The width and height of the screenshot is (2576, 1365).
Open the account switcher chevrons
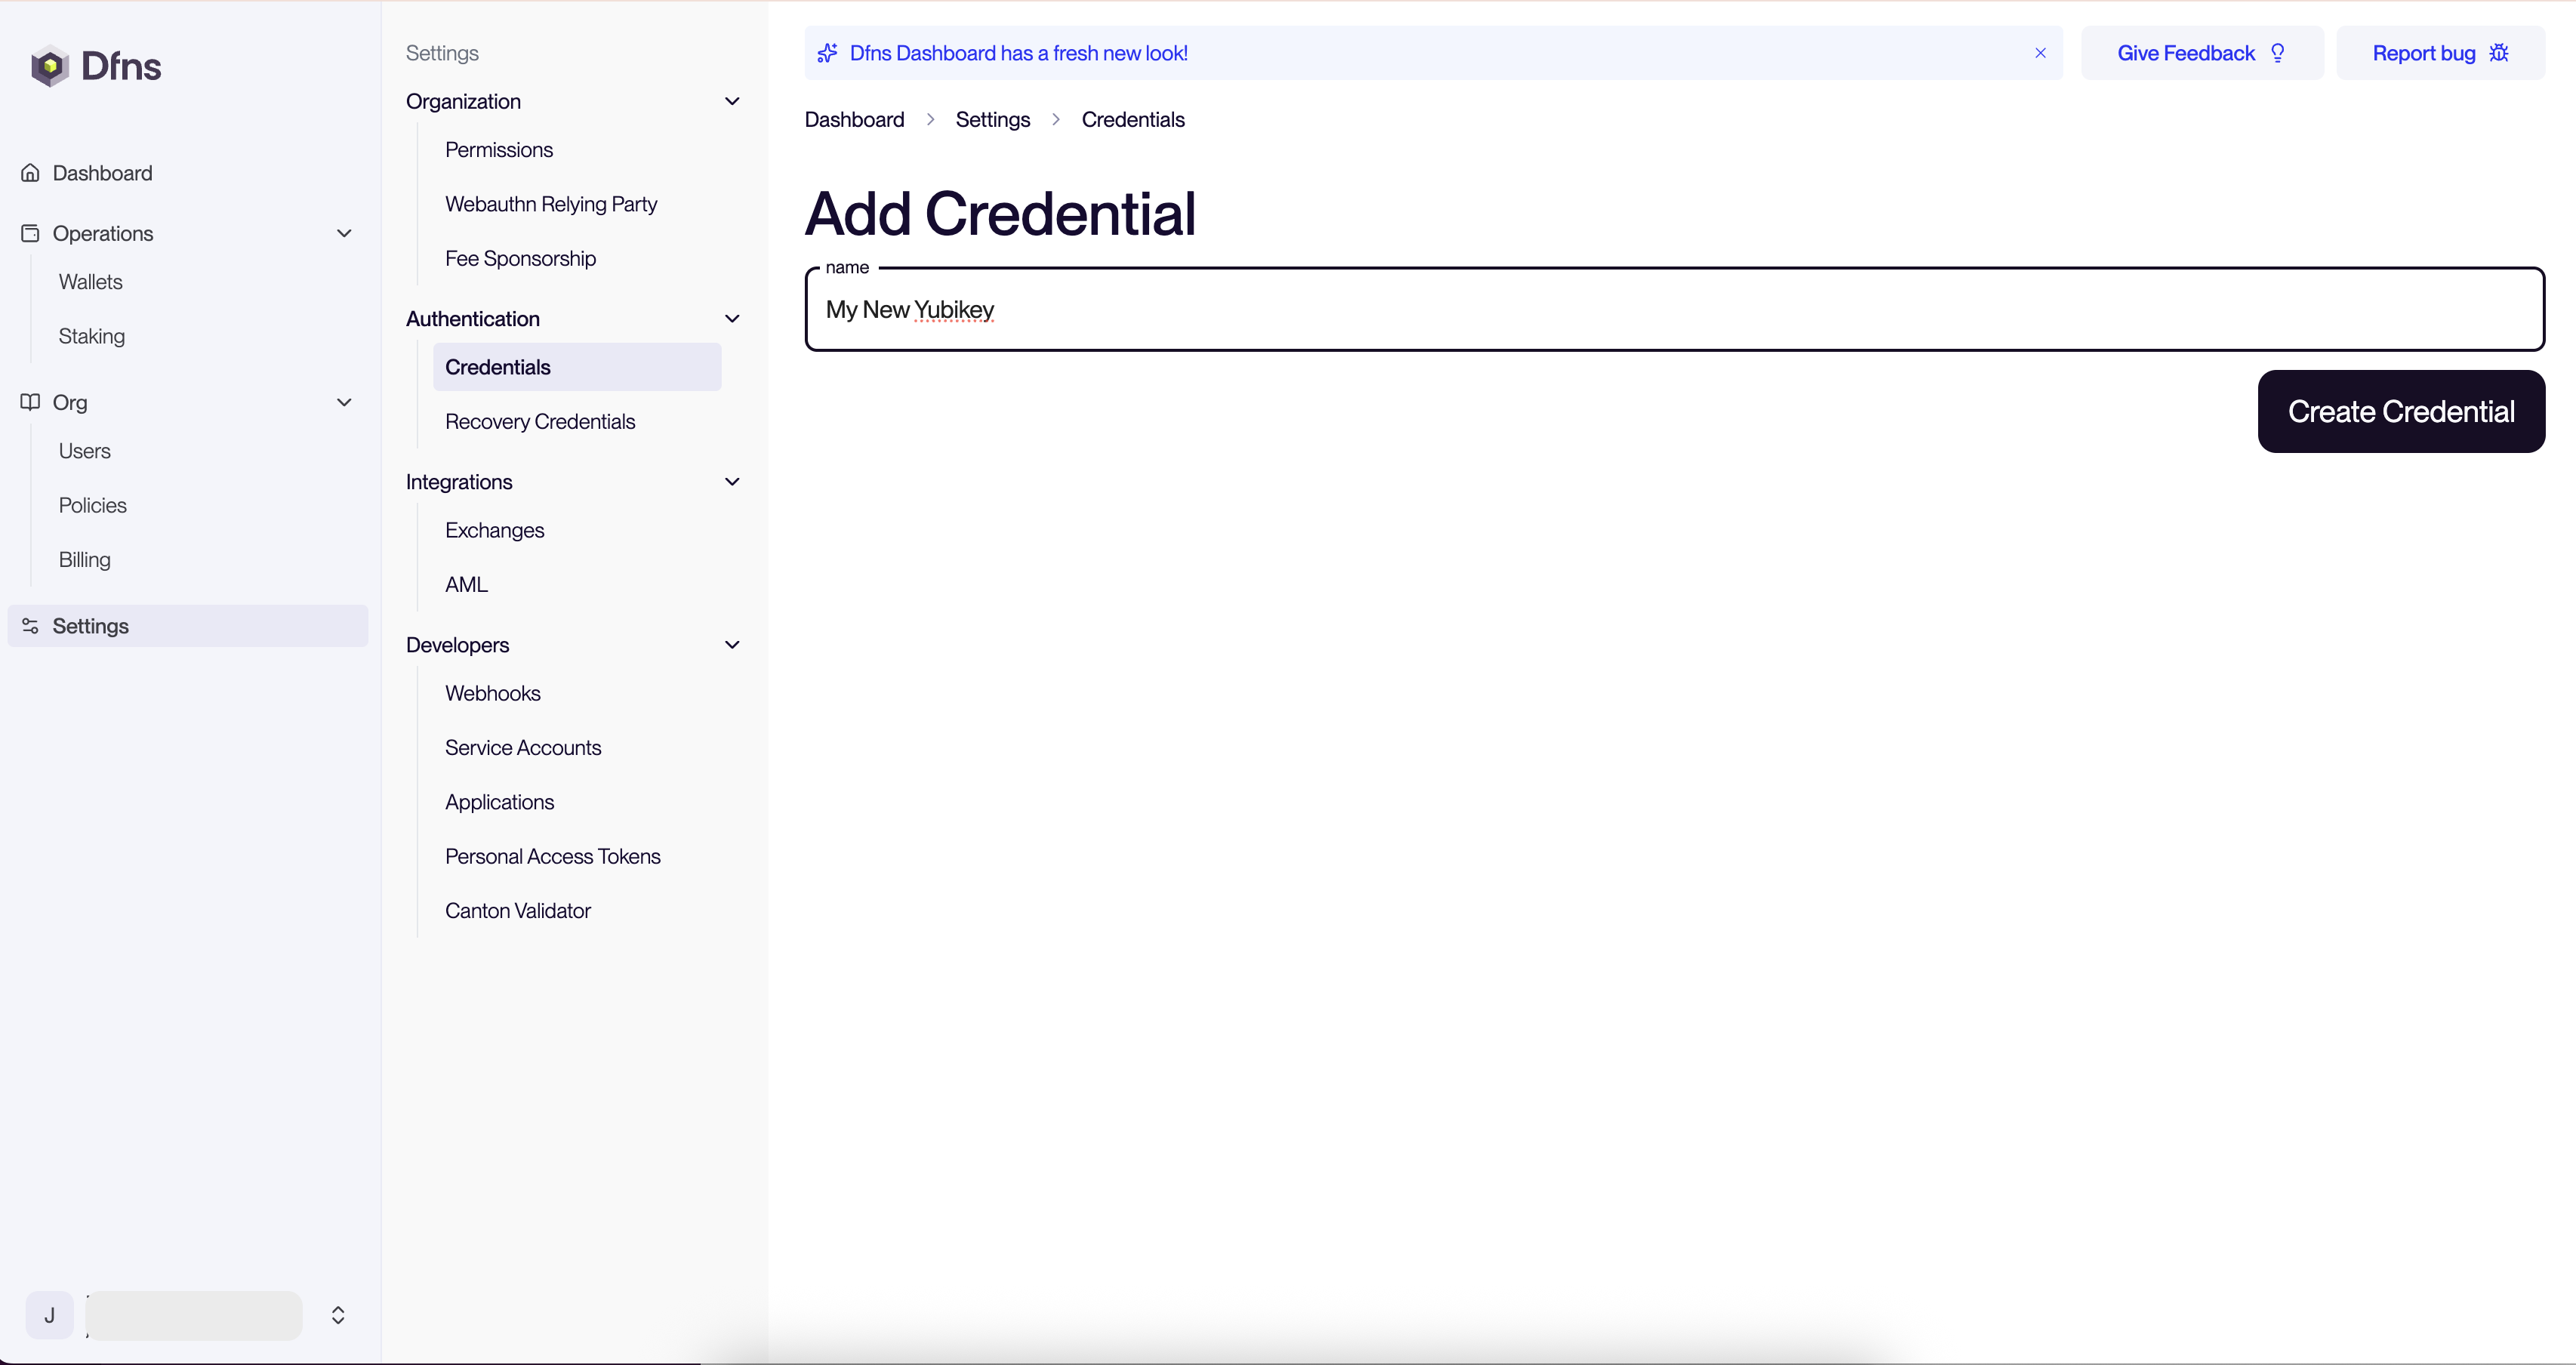click(x=338, y=1315)
